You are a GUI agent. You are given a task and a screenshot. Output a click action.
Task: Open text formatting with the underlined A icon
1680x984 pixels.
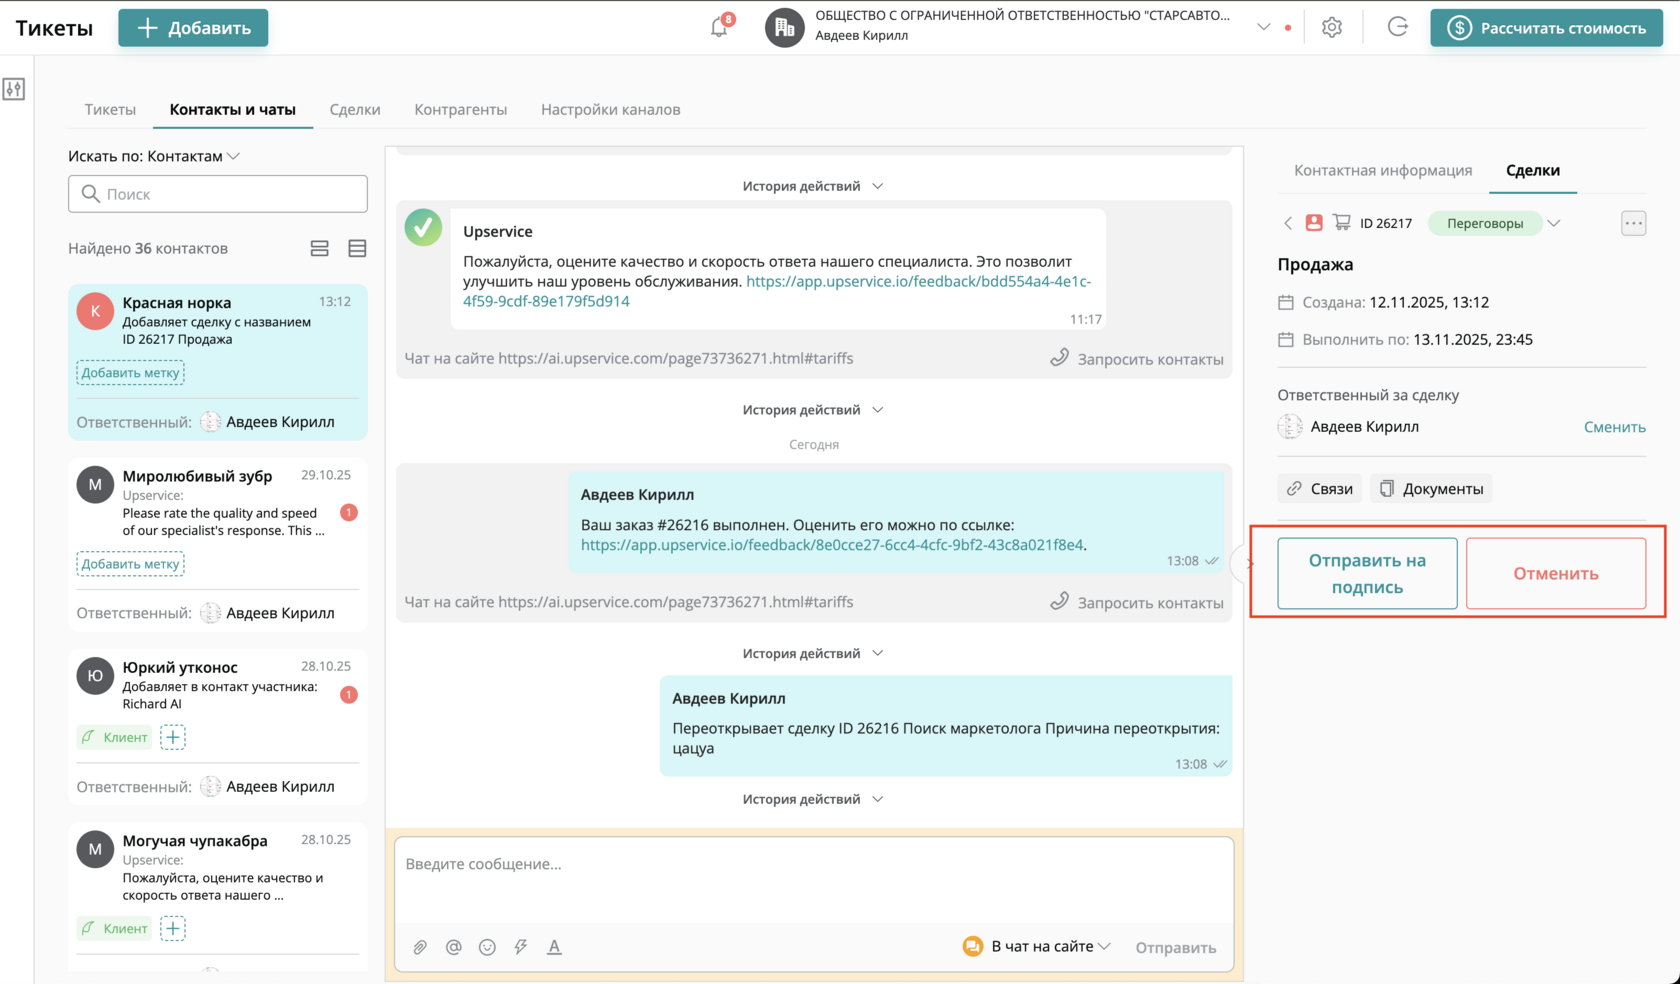(x=554, y=946)
